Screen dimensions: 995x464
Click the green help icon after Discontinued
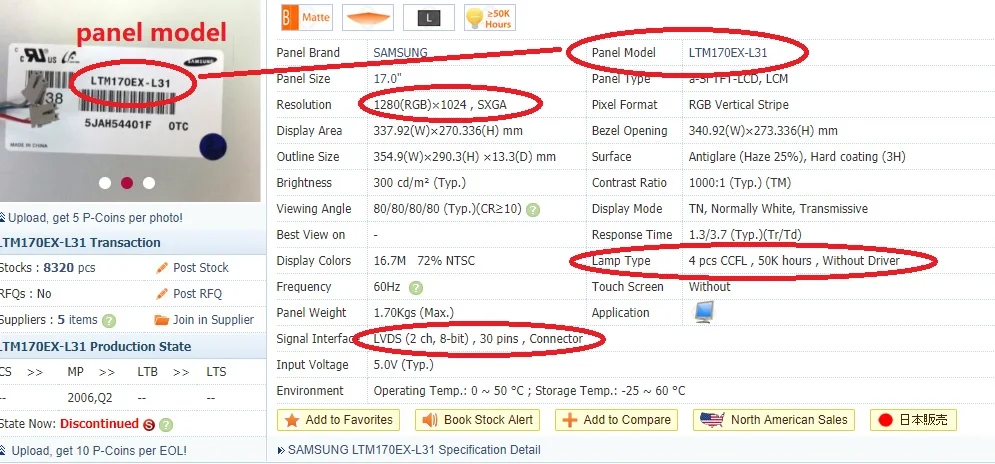pos(166,425)
